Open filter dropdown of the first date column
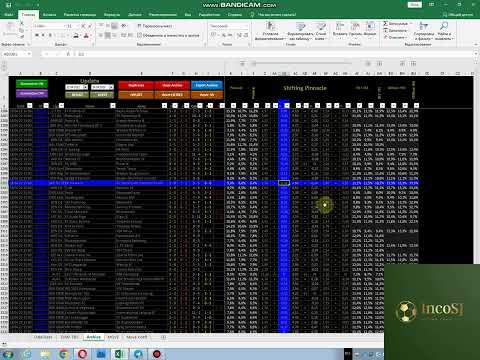Viewport: 480px width, 360px height. click(30, 105)
